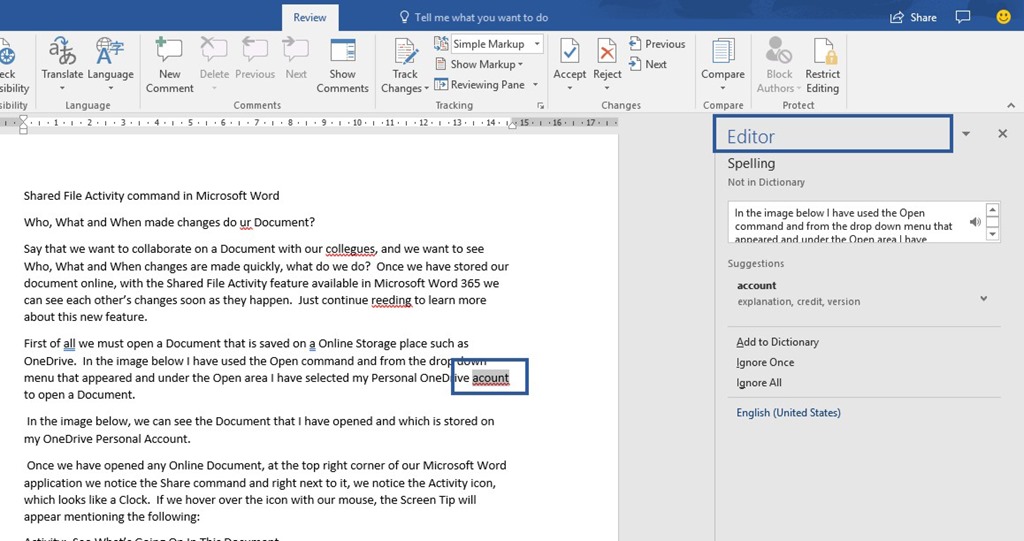Image resolution: width=1024 pixels, height=541 pixels.
Task: Open the comments speech bubble icon
Action: click(x=963, y=17)
